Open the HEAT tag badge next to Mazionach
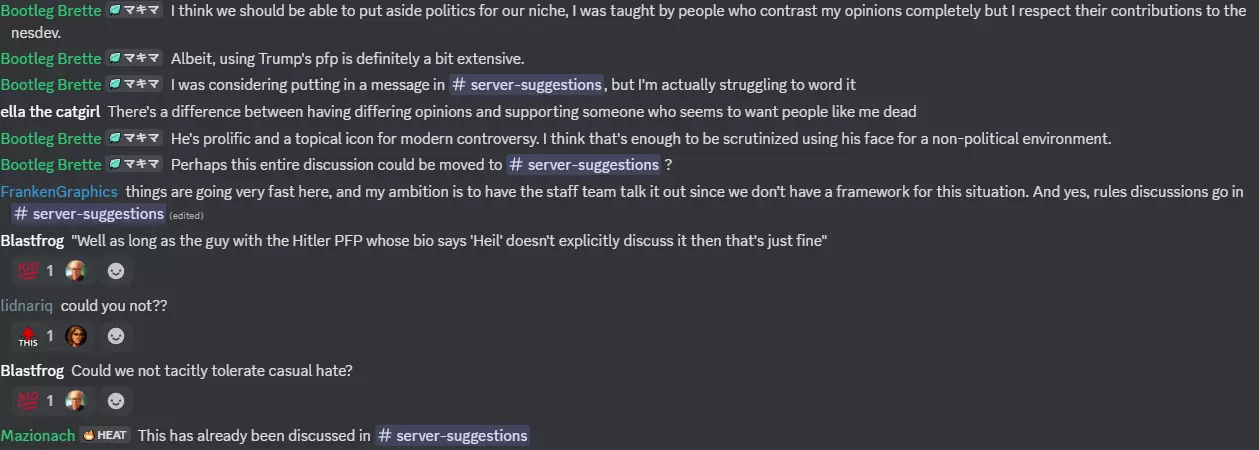Image resolution: width=1259 pixels, height=450 pixels. click(x=105, y=435)
